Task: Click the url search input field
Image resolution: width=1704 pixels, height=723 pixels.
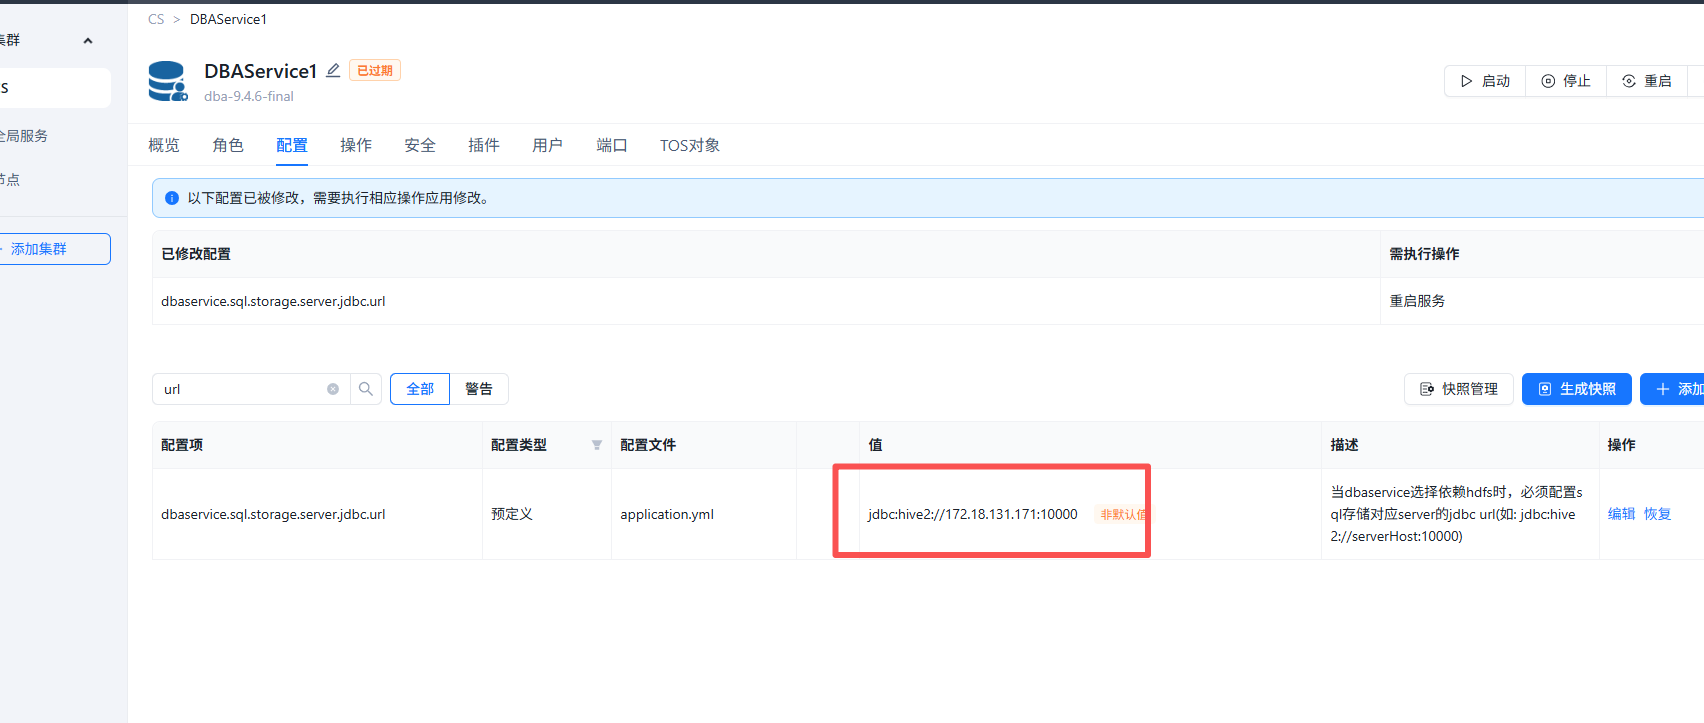Action: click(242, 389)
